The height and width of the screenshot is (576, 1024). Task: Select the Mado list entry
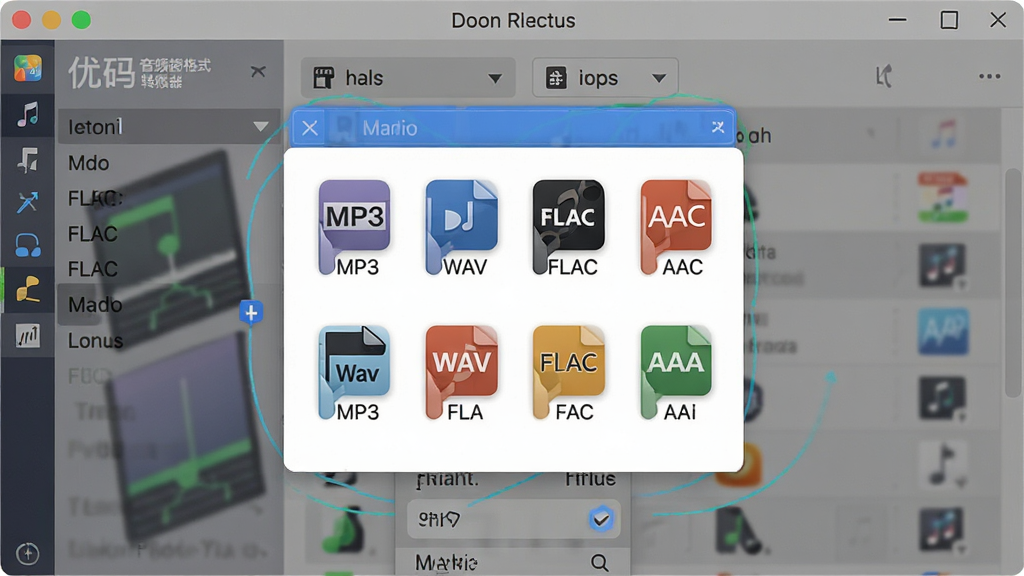[x=95, y=304]
